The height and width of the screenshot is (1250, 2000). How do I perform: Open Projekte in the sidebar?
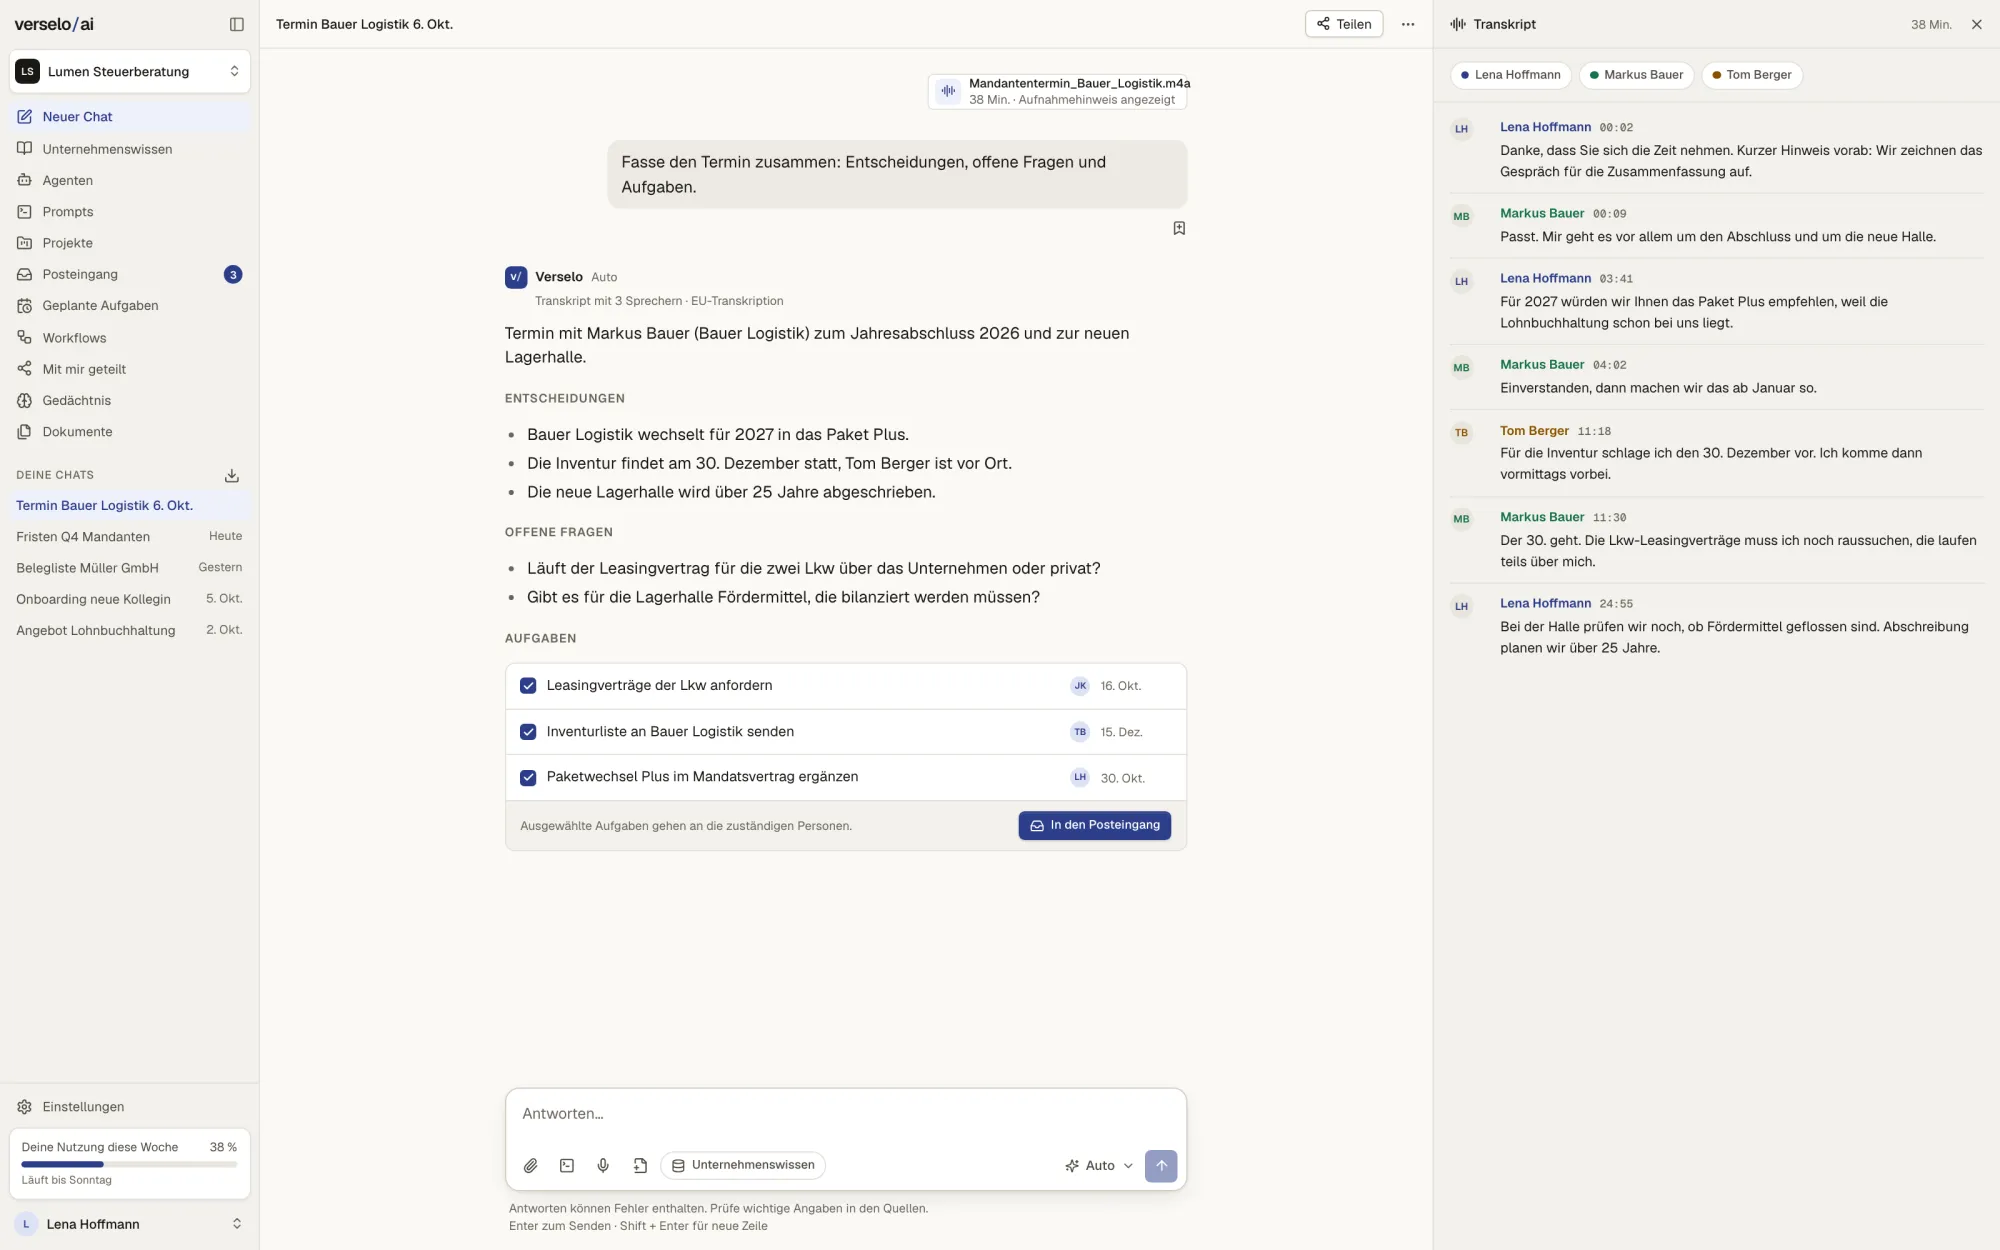[129, 243]
